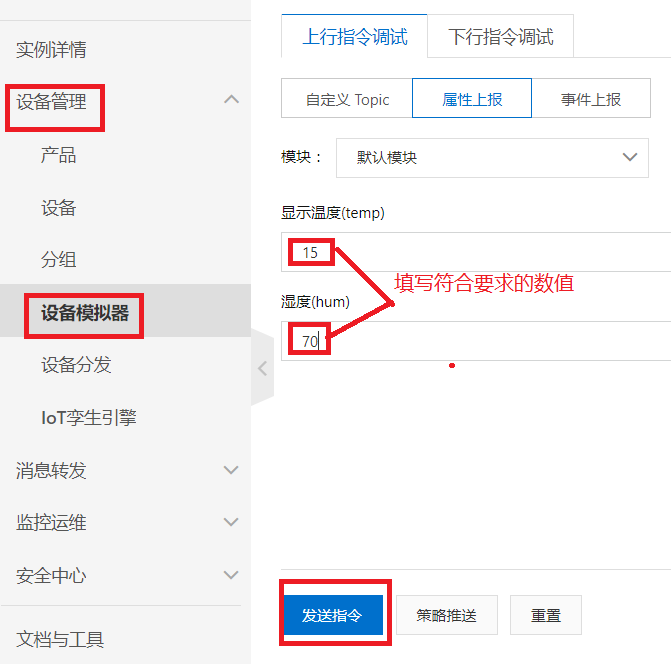Click the 策略推送 button
The height and width of the screenshot is (664, 671).
point(447,616)
